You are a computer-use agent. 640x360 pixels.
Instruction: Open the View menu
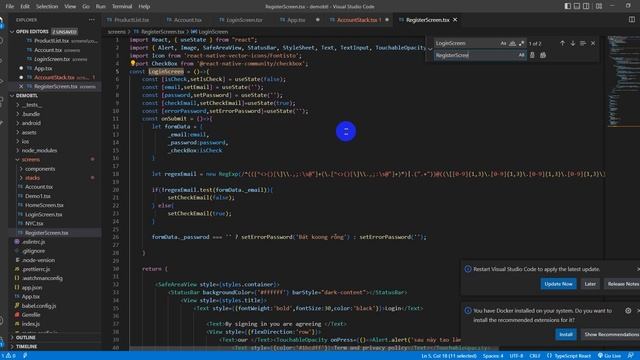tap(70, 7)
